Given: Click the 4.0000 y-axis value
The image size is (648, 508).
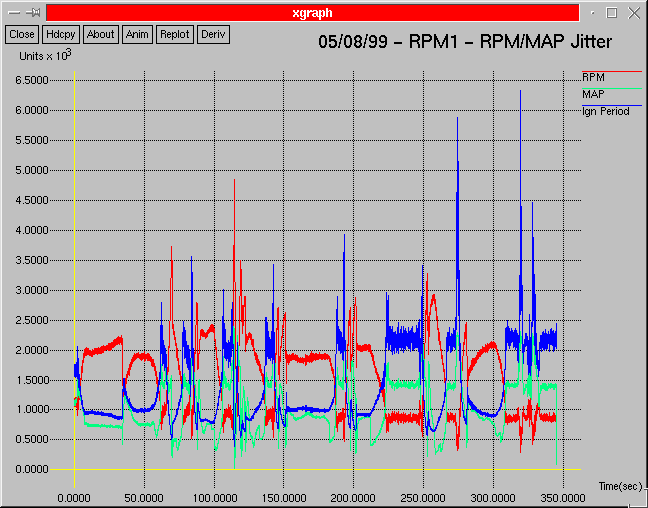Looking at the screenshot, I should [x=32, y=230].
